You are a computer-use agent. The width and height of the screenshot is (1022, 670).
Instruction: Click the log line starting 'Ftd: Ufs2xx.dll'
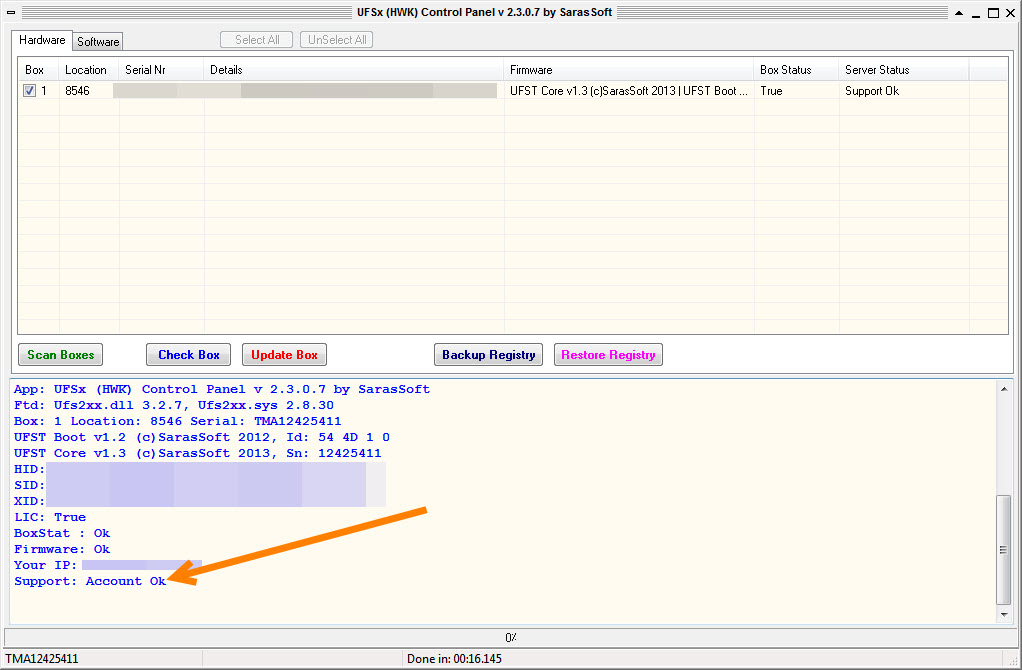click(174, 405)
